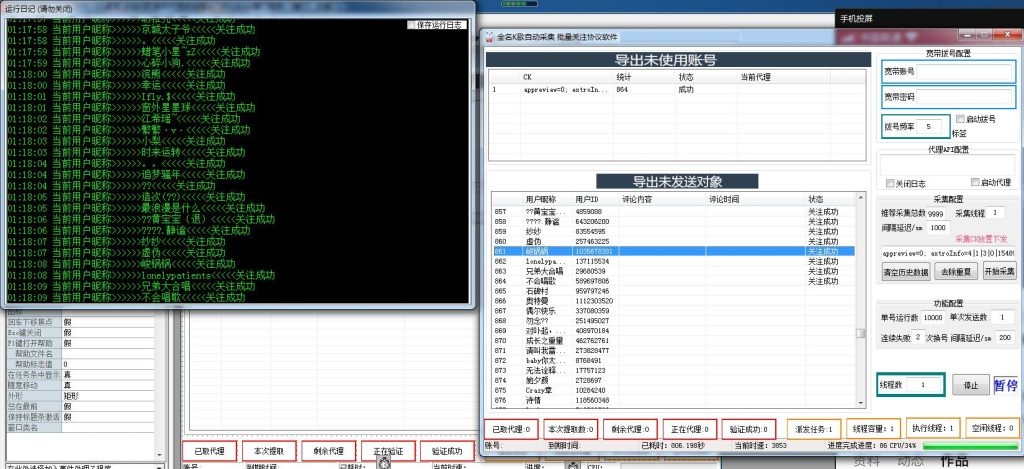The image size is (1024, 469).
Task: Toggle the 关闭日志 checkbox
Action: click(x=890, y=183)
